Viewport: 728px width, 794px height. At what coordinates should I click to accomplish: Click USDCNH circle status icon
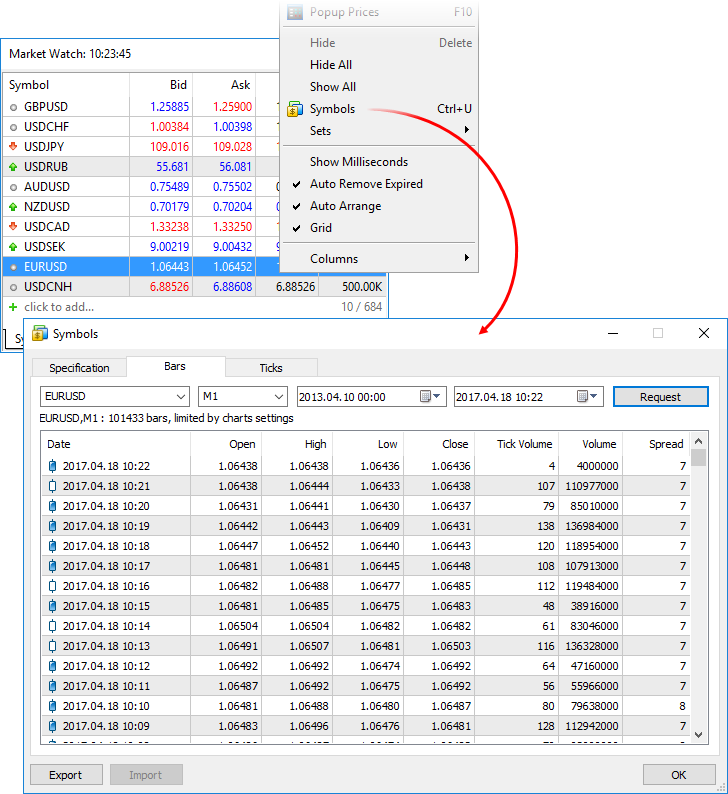coord(13,288)
